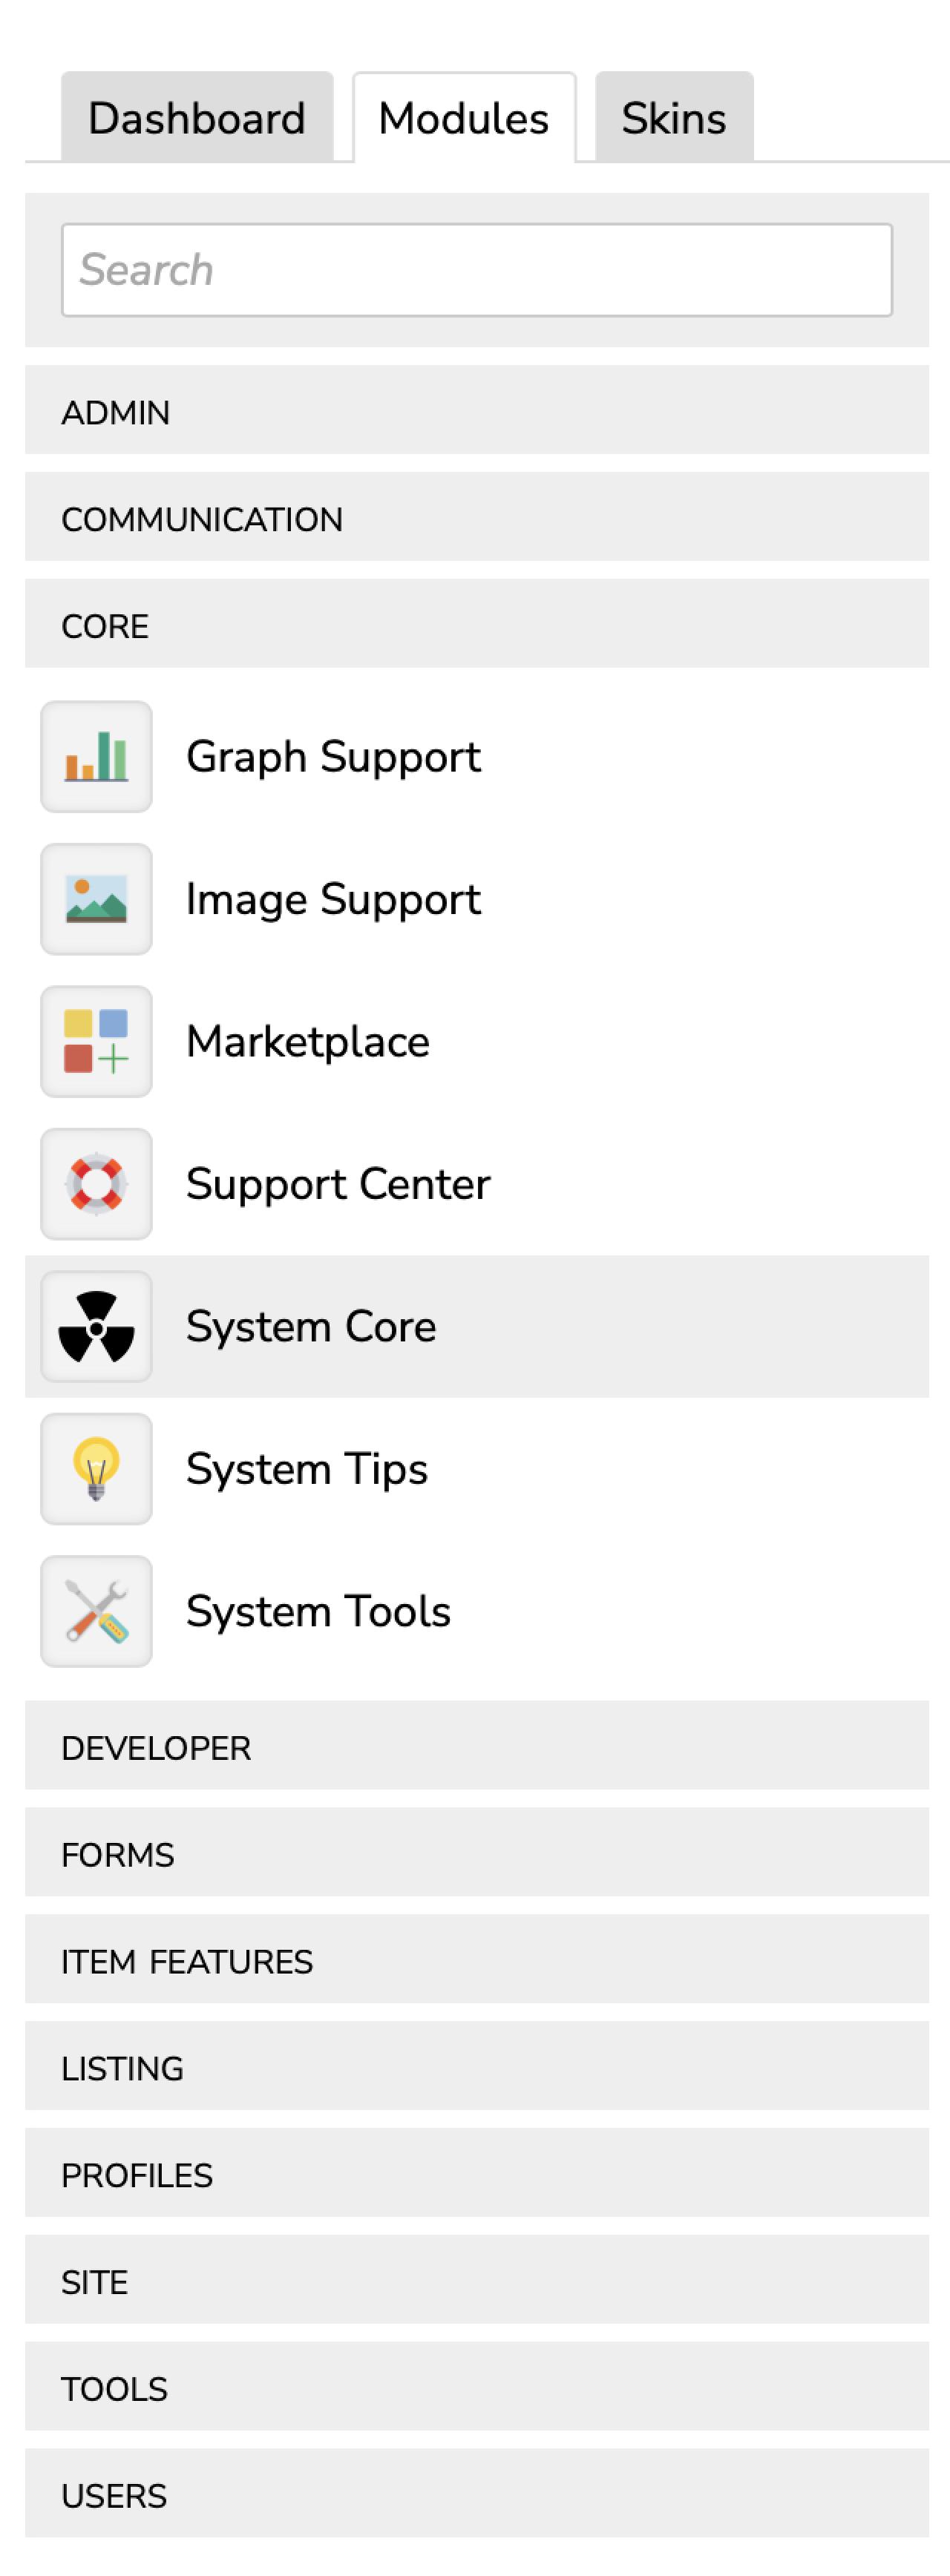
Task: Expand the COMMUNICATION module category
Action: click(476, 518)
